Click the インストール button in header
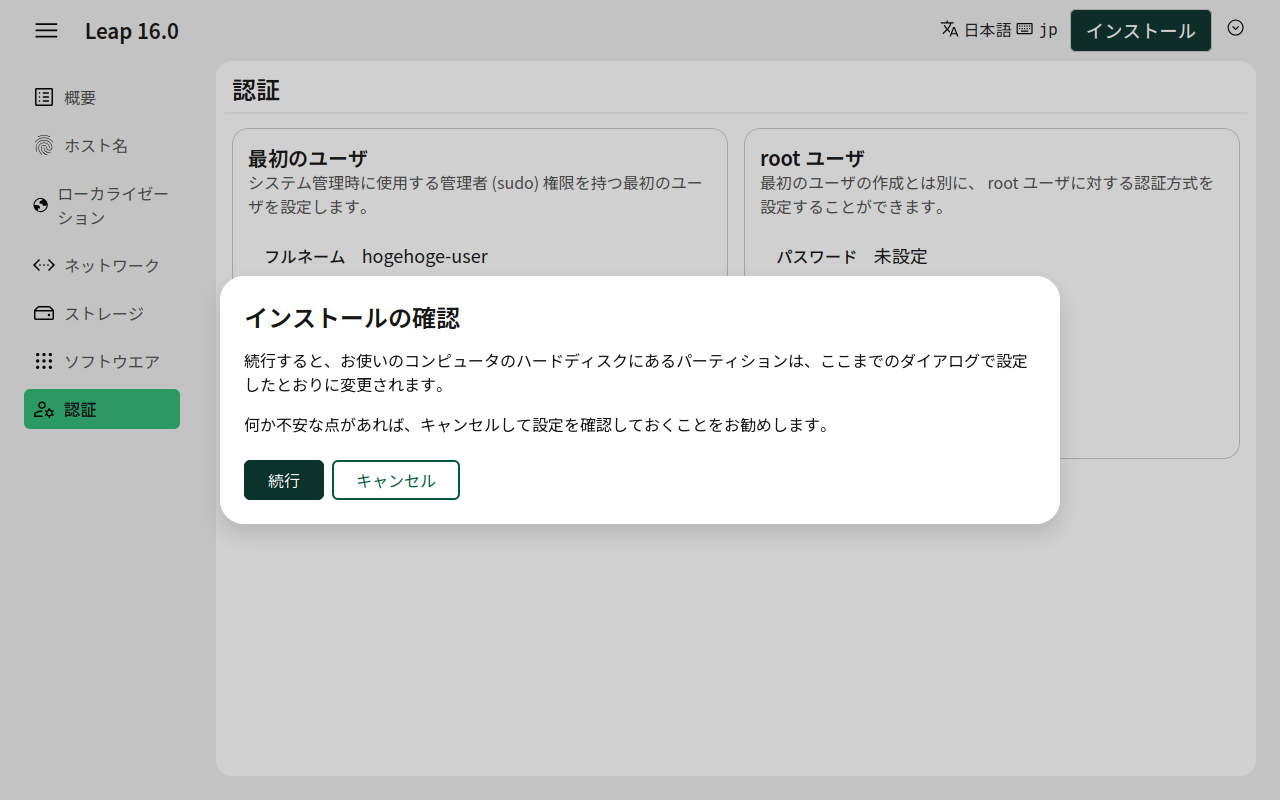This screenshot has width=1280, height=800. click(1141, 30)
